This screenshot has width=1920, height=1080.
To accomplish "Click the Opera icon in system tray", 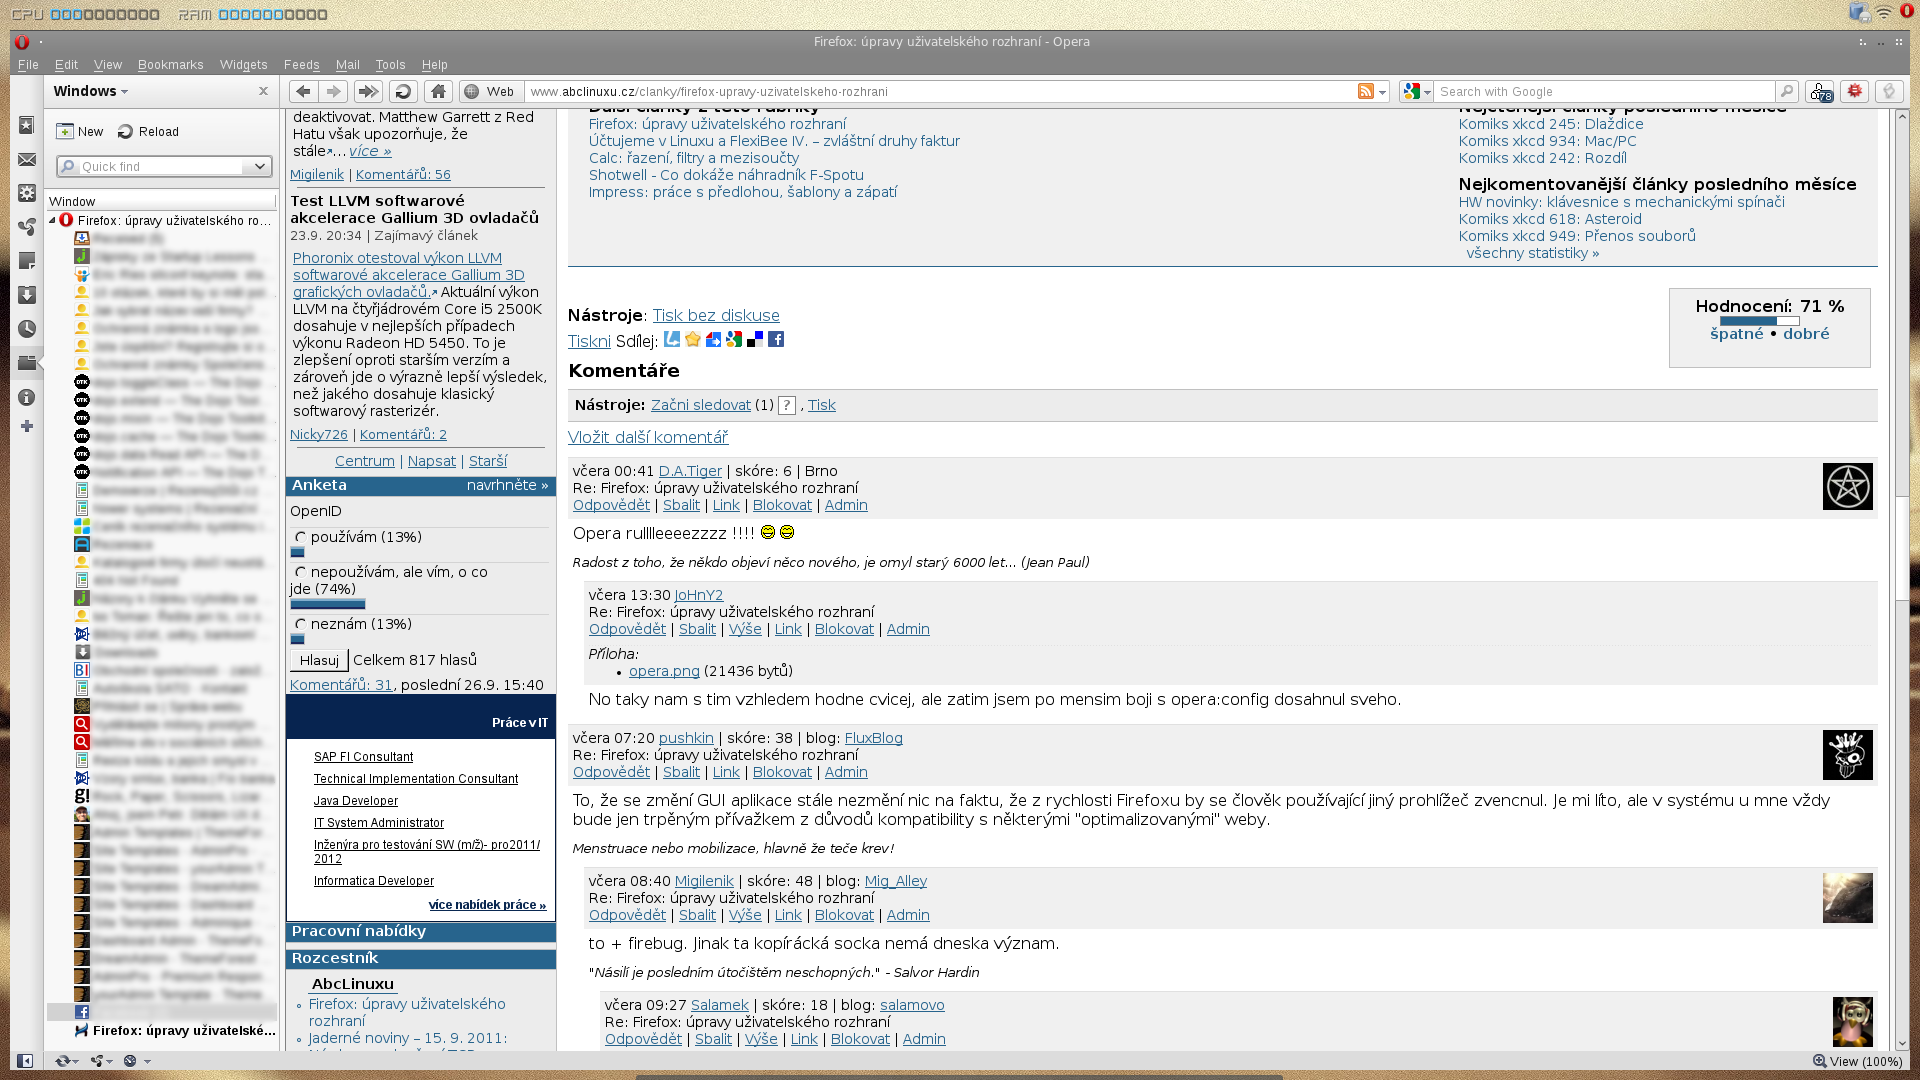I will tap(1907, 12).
